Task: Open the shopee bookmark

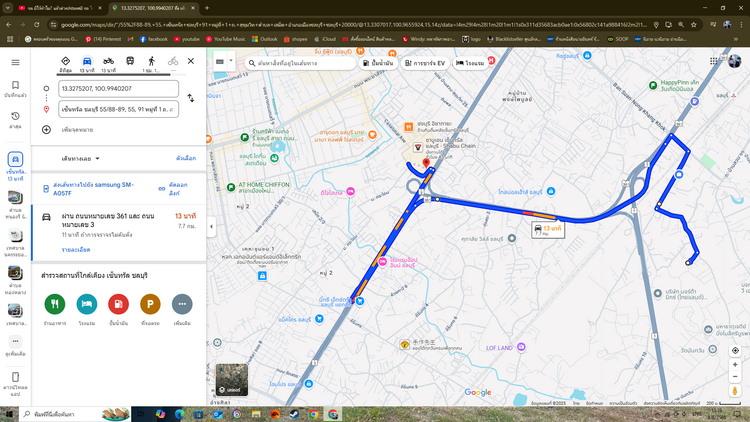Action: pos(296,39)
